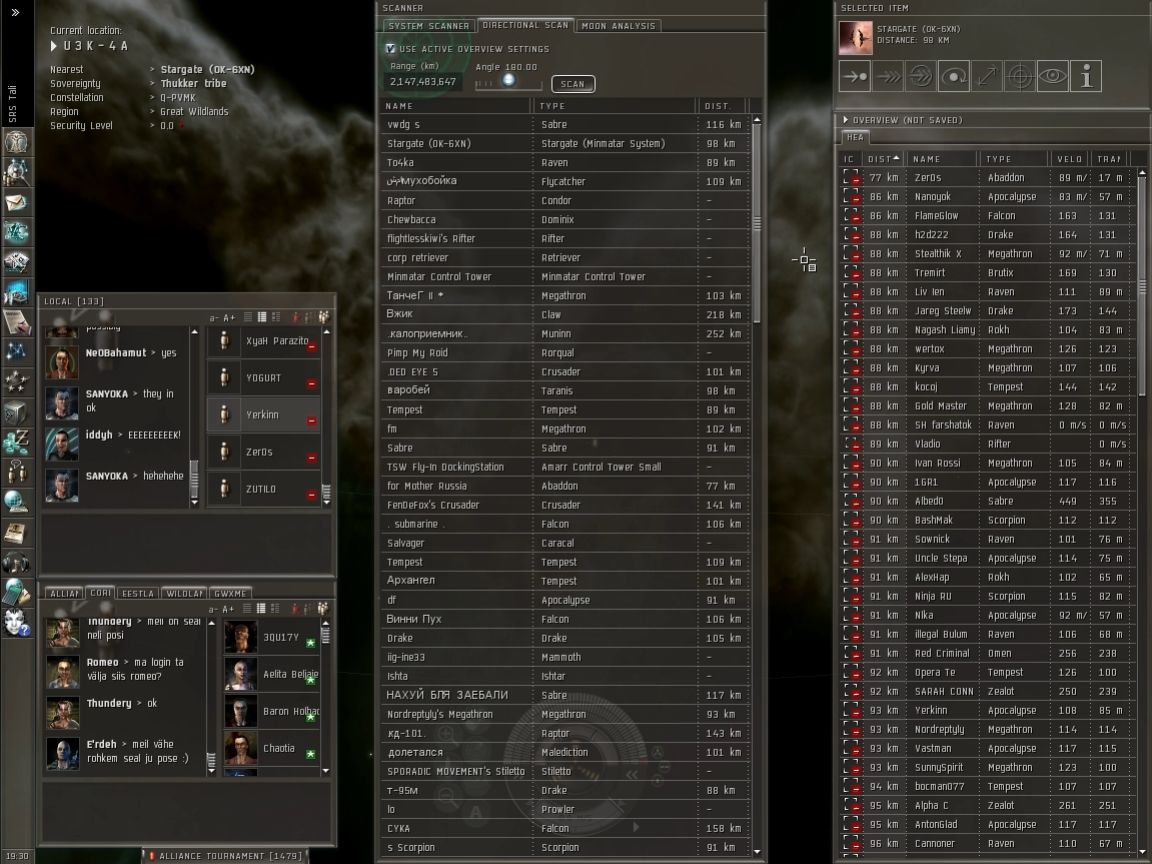
Task: Click the Keep at Range icon
Action: coord(987,76)
